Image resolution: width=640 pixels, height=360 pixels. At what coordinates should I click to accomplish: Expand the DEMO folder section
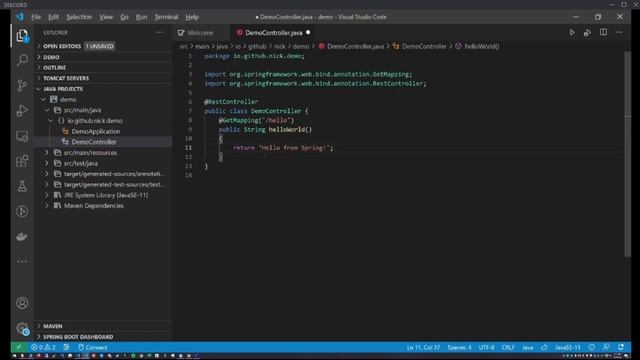[x=104, y=57]
